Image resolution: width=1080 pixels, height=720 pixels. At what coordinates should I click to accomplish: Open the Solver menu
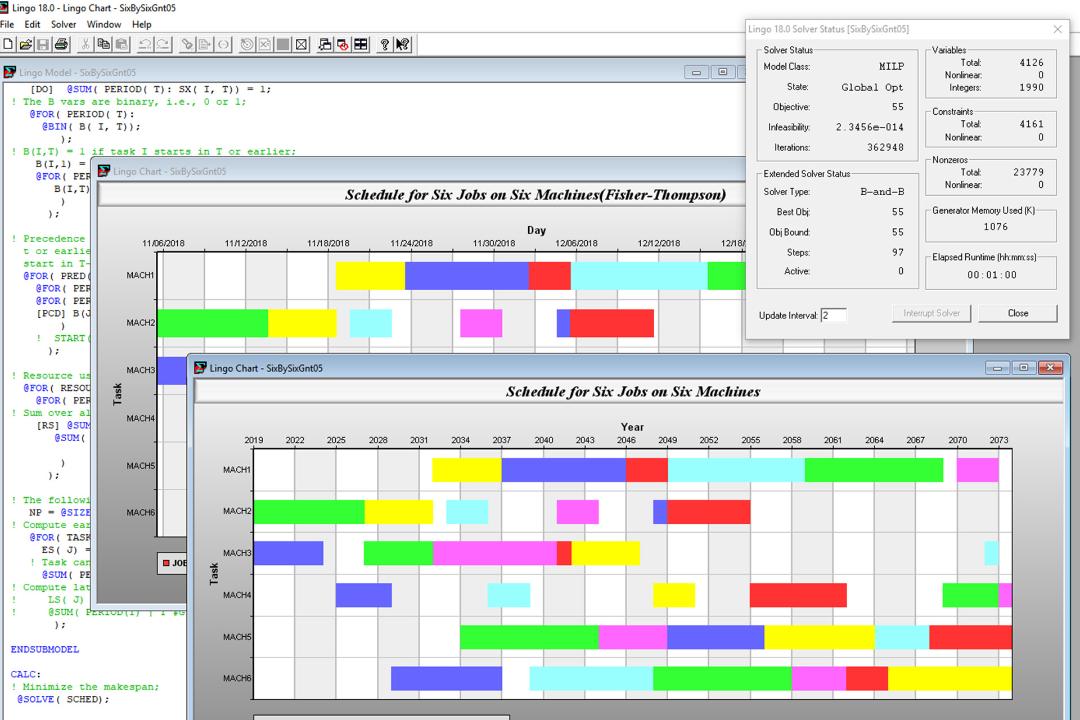coord(63,24)
